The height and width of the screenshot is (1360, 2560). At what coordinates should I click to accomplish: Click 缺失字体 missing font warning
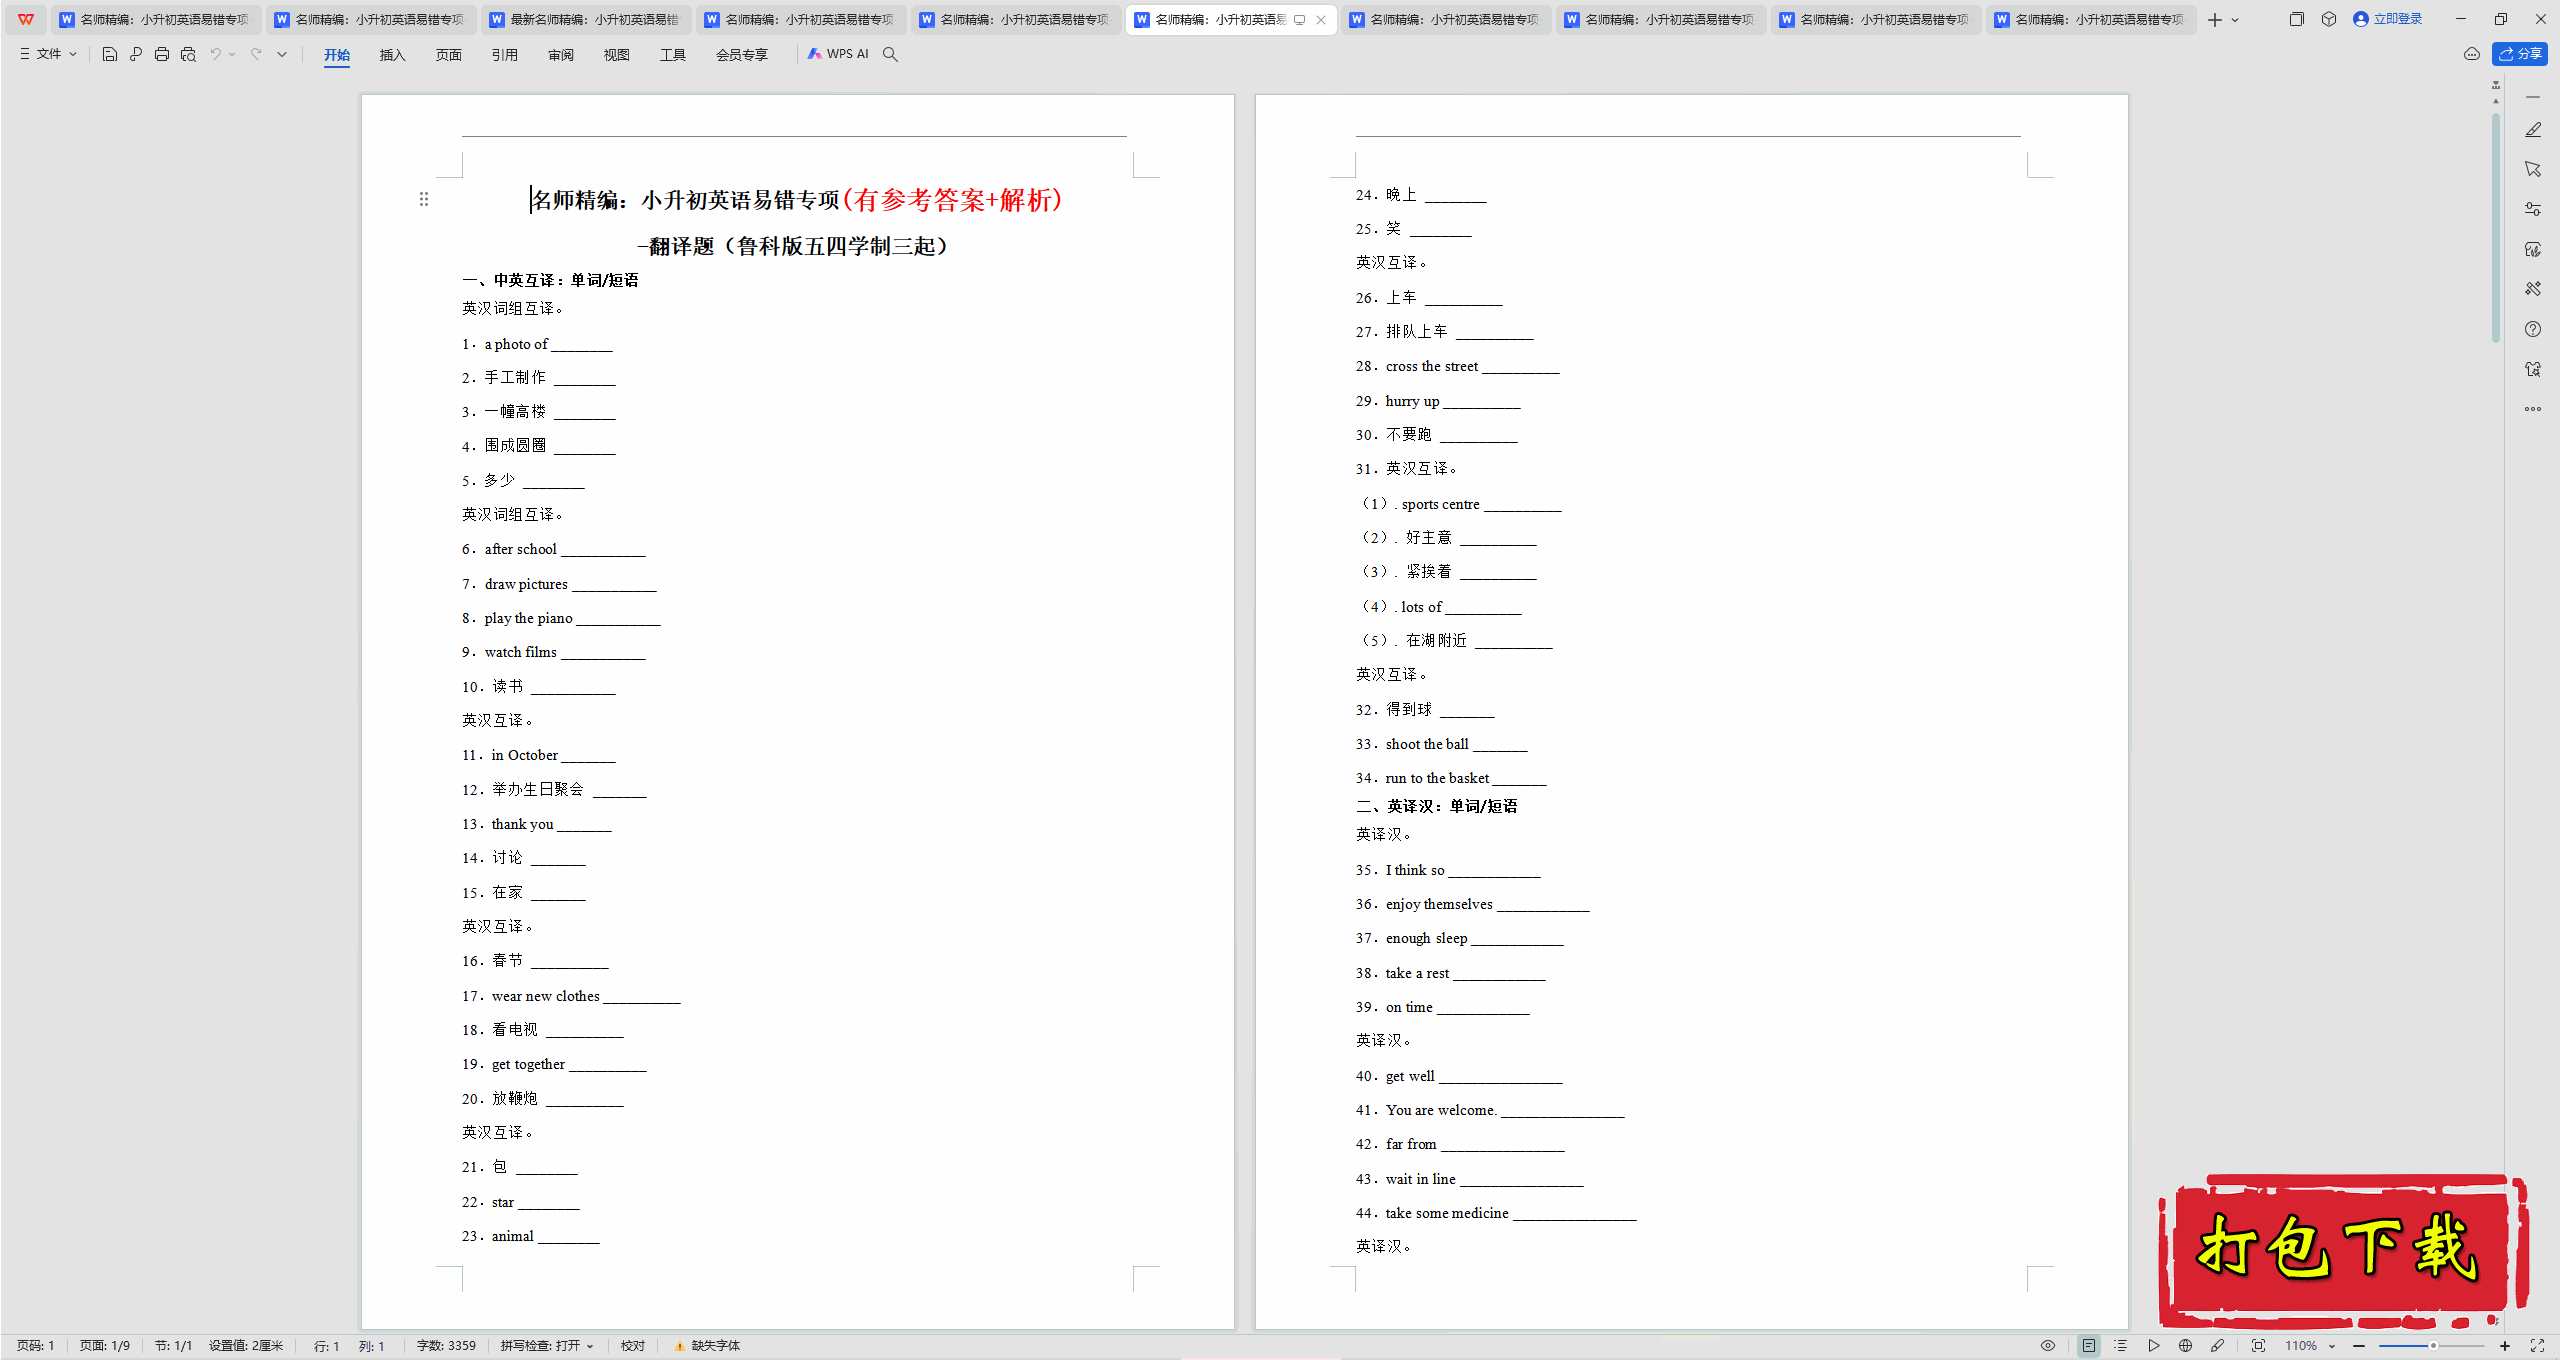pos(707,1346)
